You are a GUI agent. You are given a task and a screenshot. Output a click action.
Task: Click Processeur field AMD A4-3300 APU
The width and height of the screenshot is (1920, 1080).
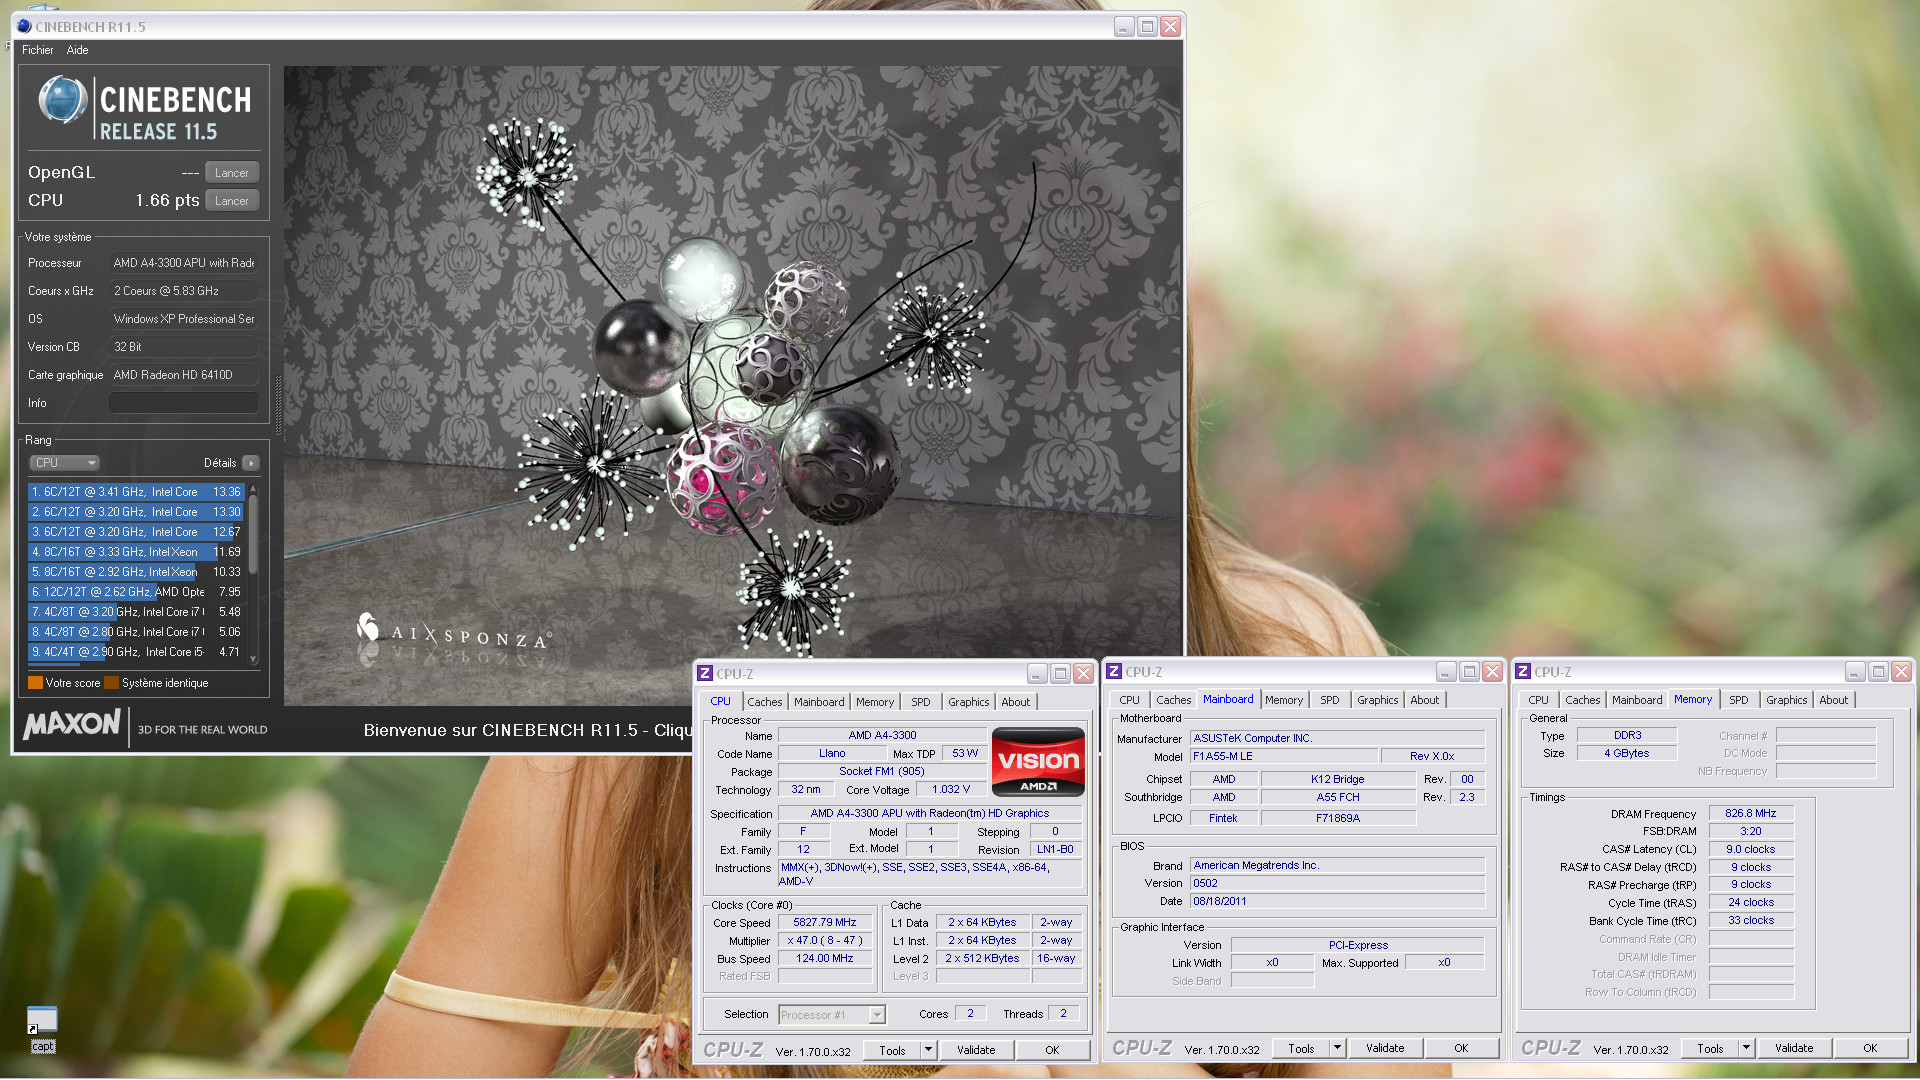(x=184, y=263)
